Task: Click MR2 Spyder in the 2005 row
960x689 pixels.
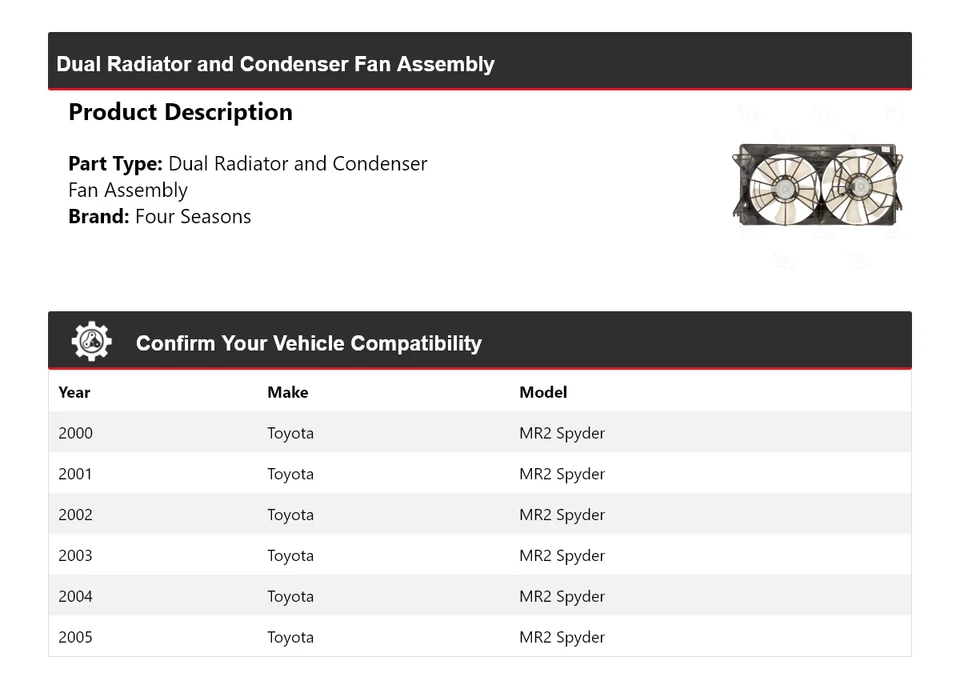Action: tap(562, 637)
